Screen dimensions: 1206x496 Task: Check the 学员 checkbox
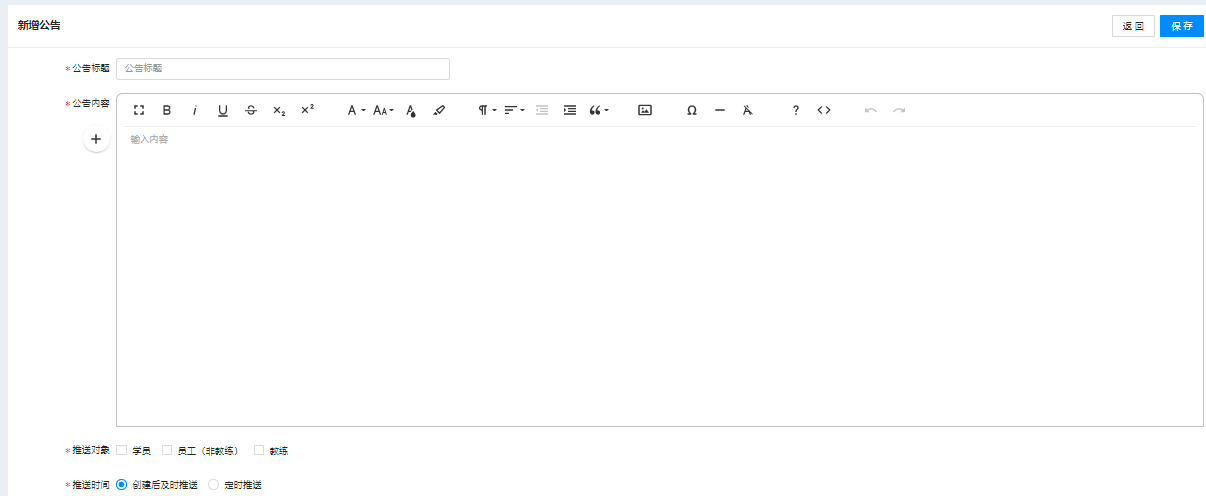click(x=122, y=451)
